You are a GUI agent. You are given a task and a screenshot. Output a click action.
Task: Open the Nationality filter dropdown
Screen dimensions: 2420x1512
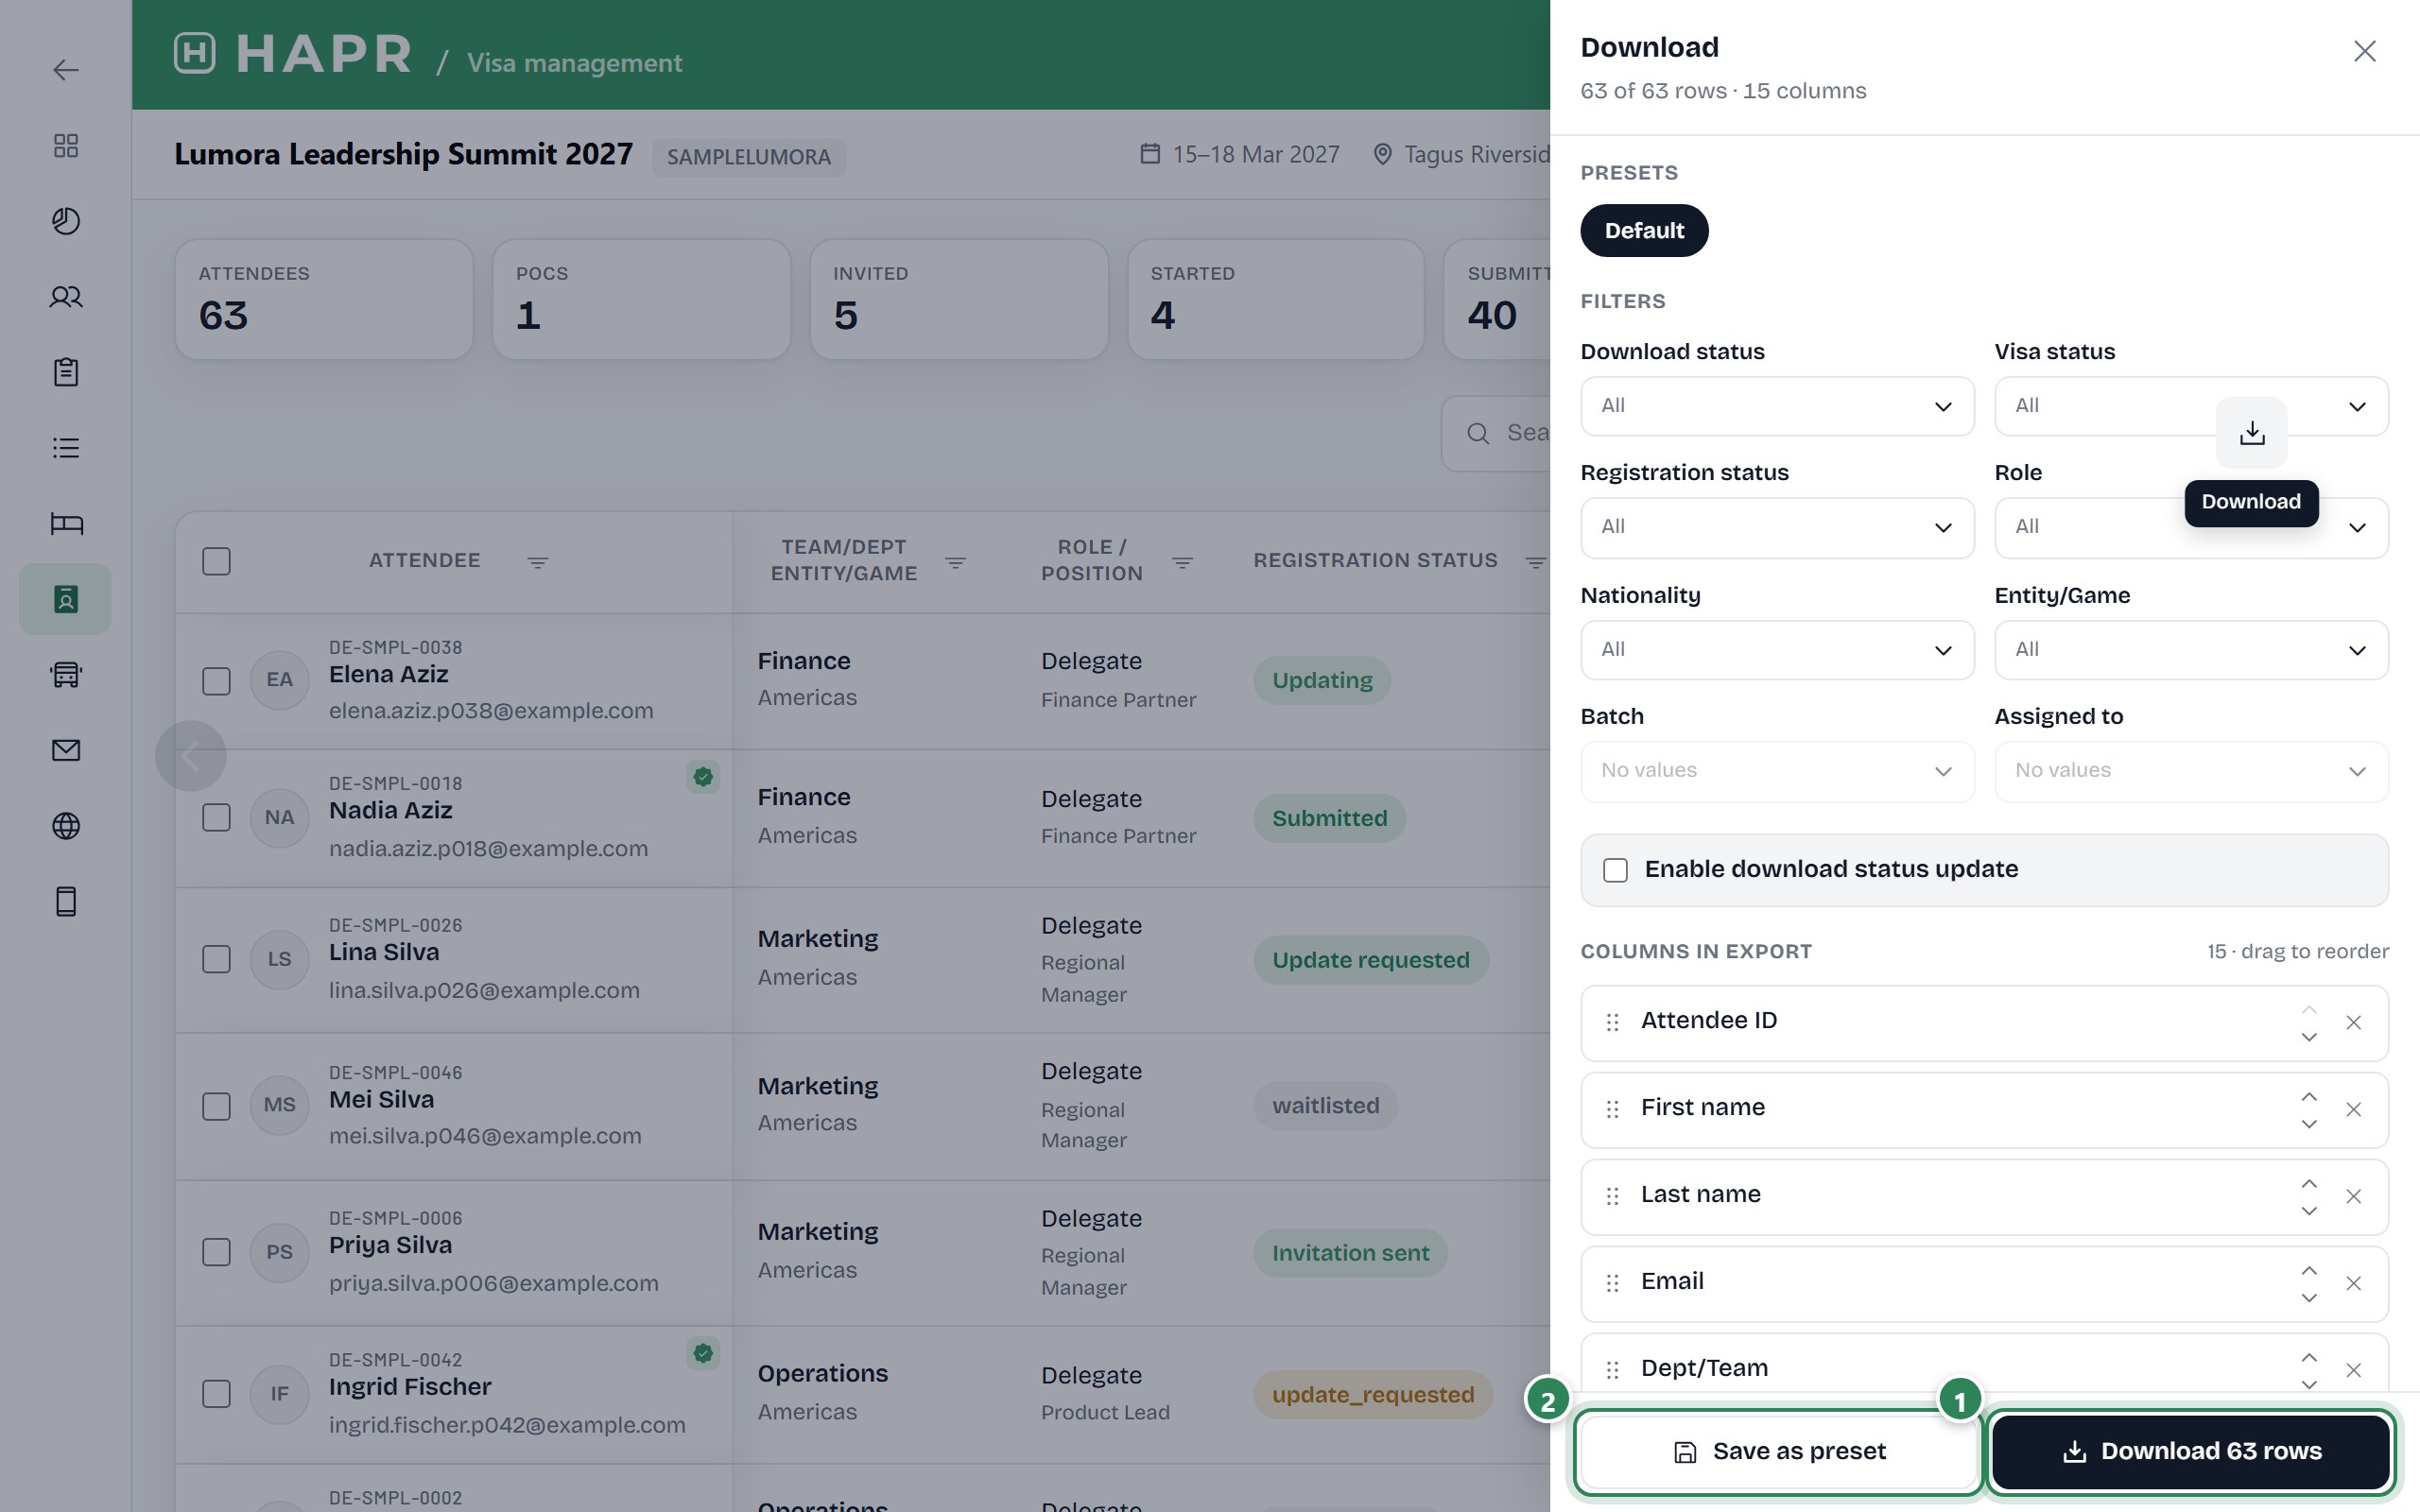(1777, 650)
